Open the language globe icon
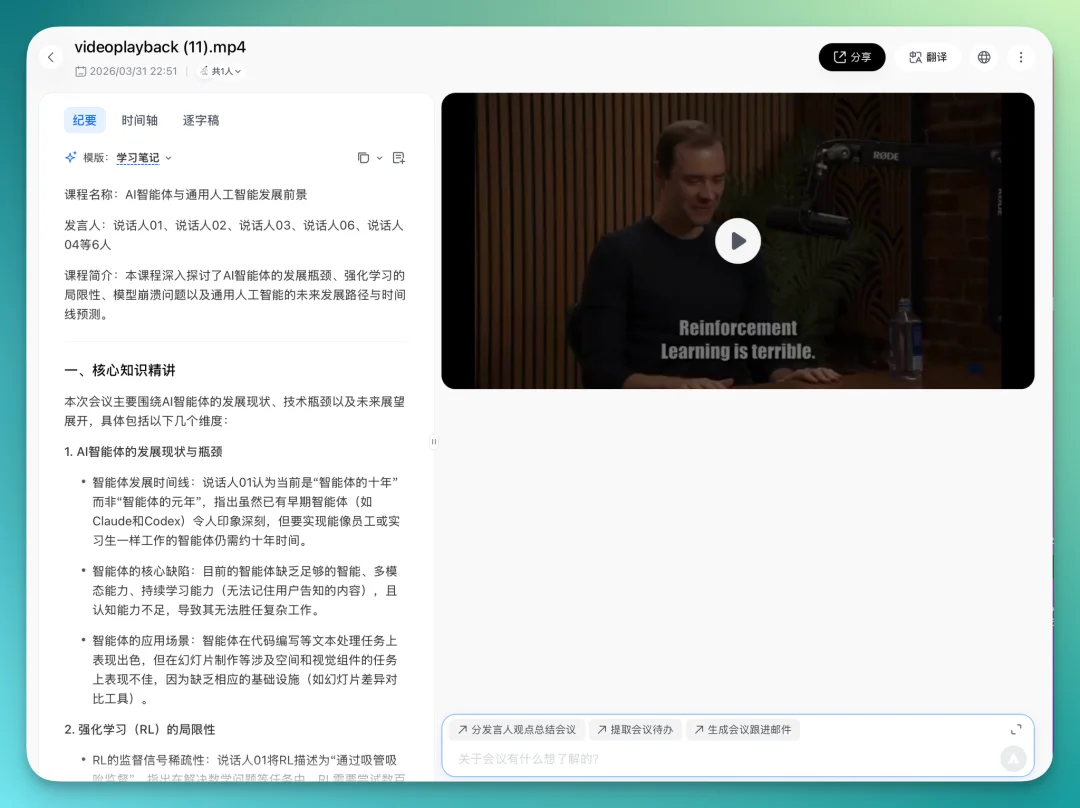 click(983, 57)
